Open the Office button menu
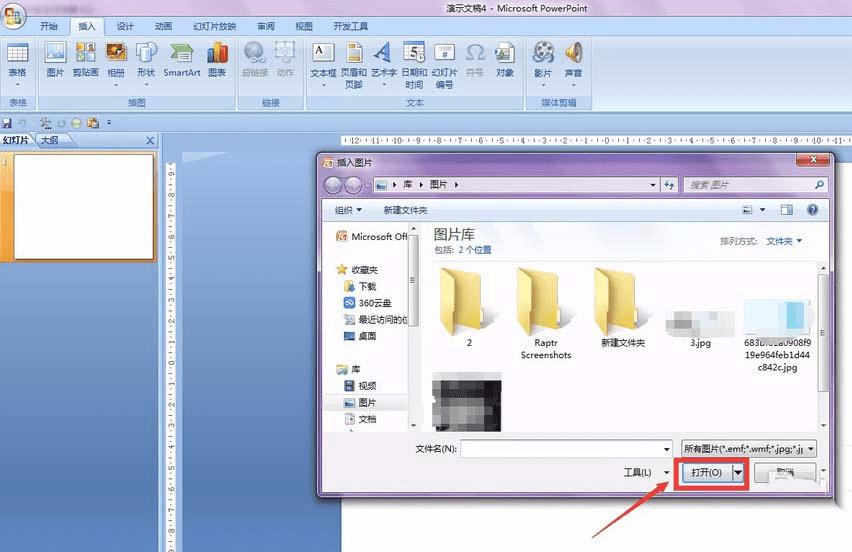Viewport: 852px width, 552px height. (x=14, y=15)
